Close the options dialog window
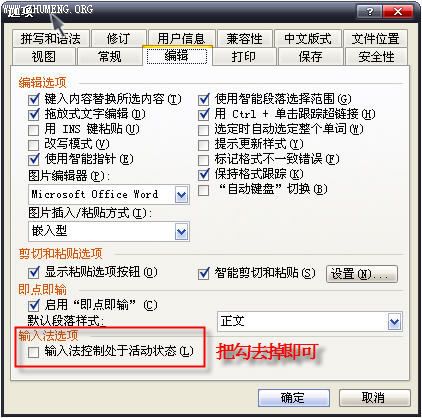This screenshot has height=418, width=422. [398, 12]
